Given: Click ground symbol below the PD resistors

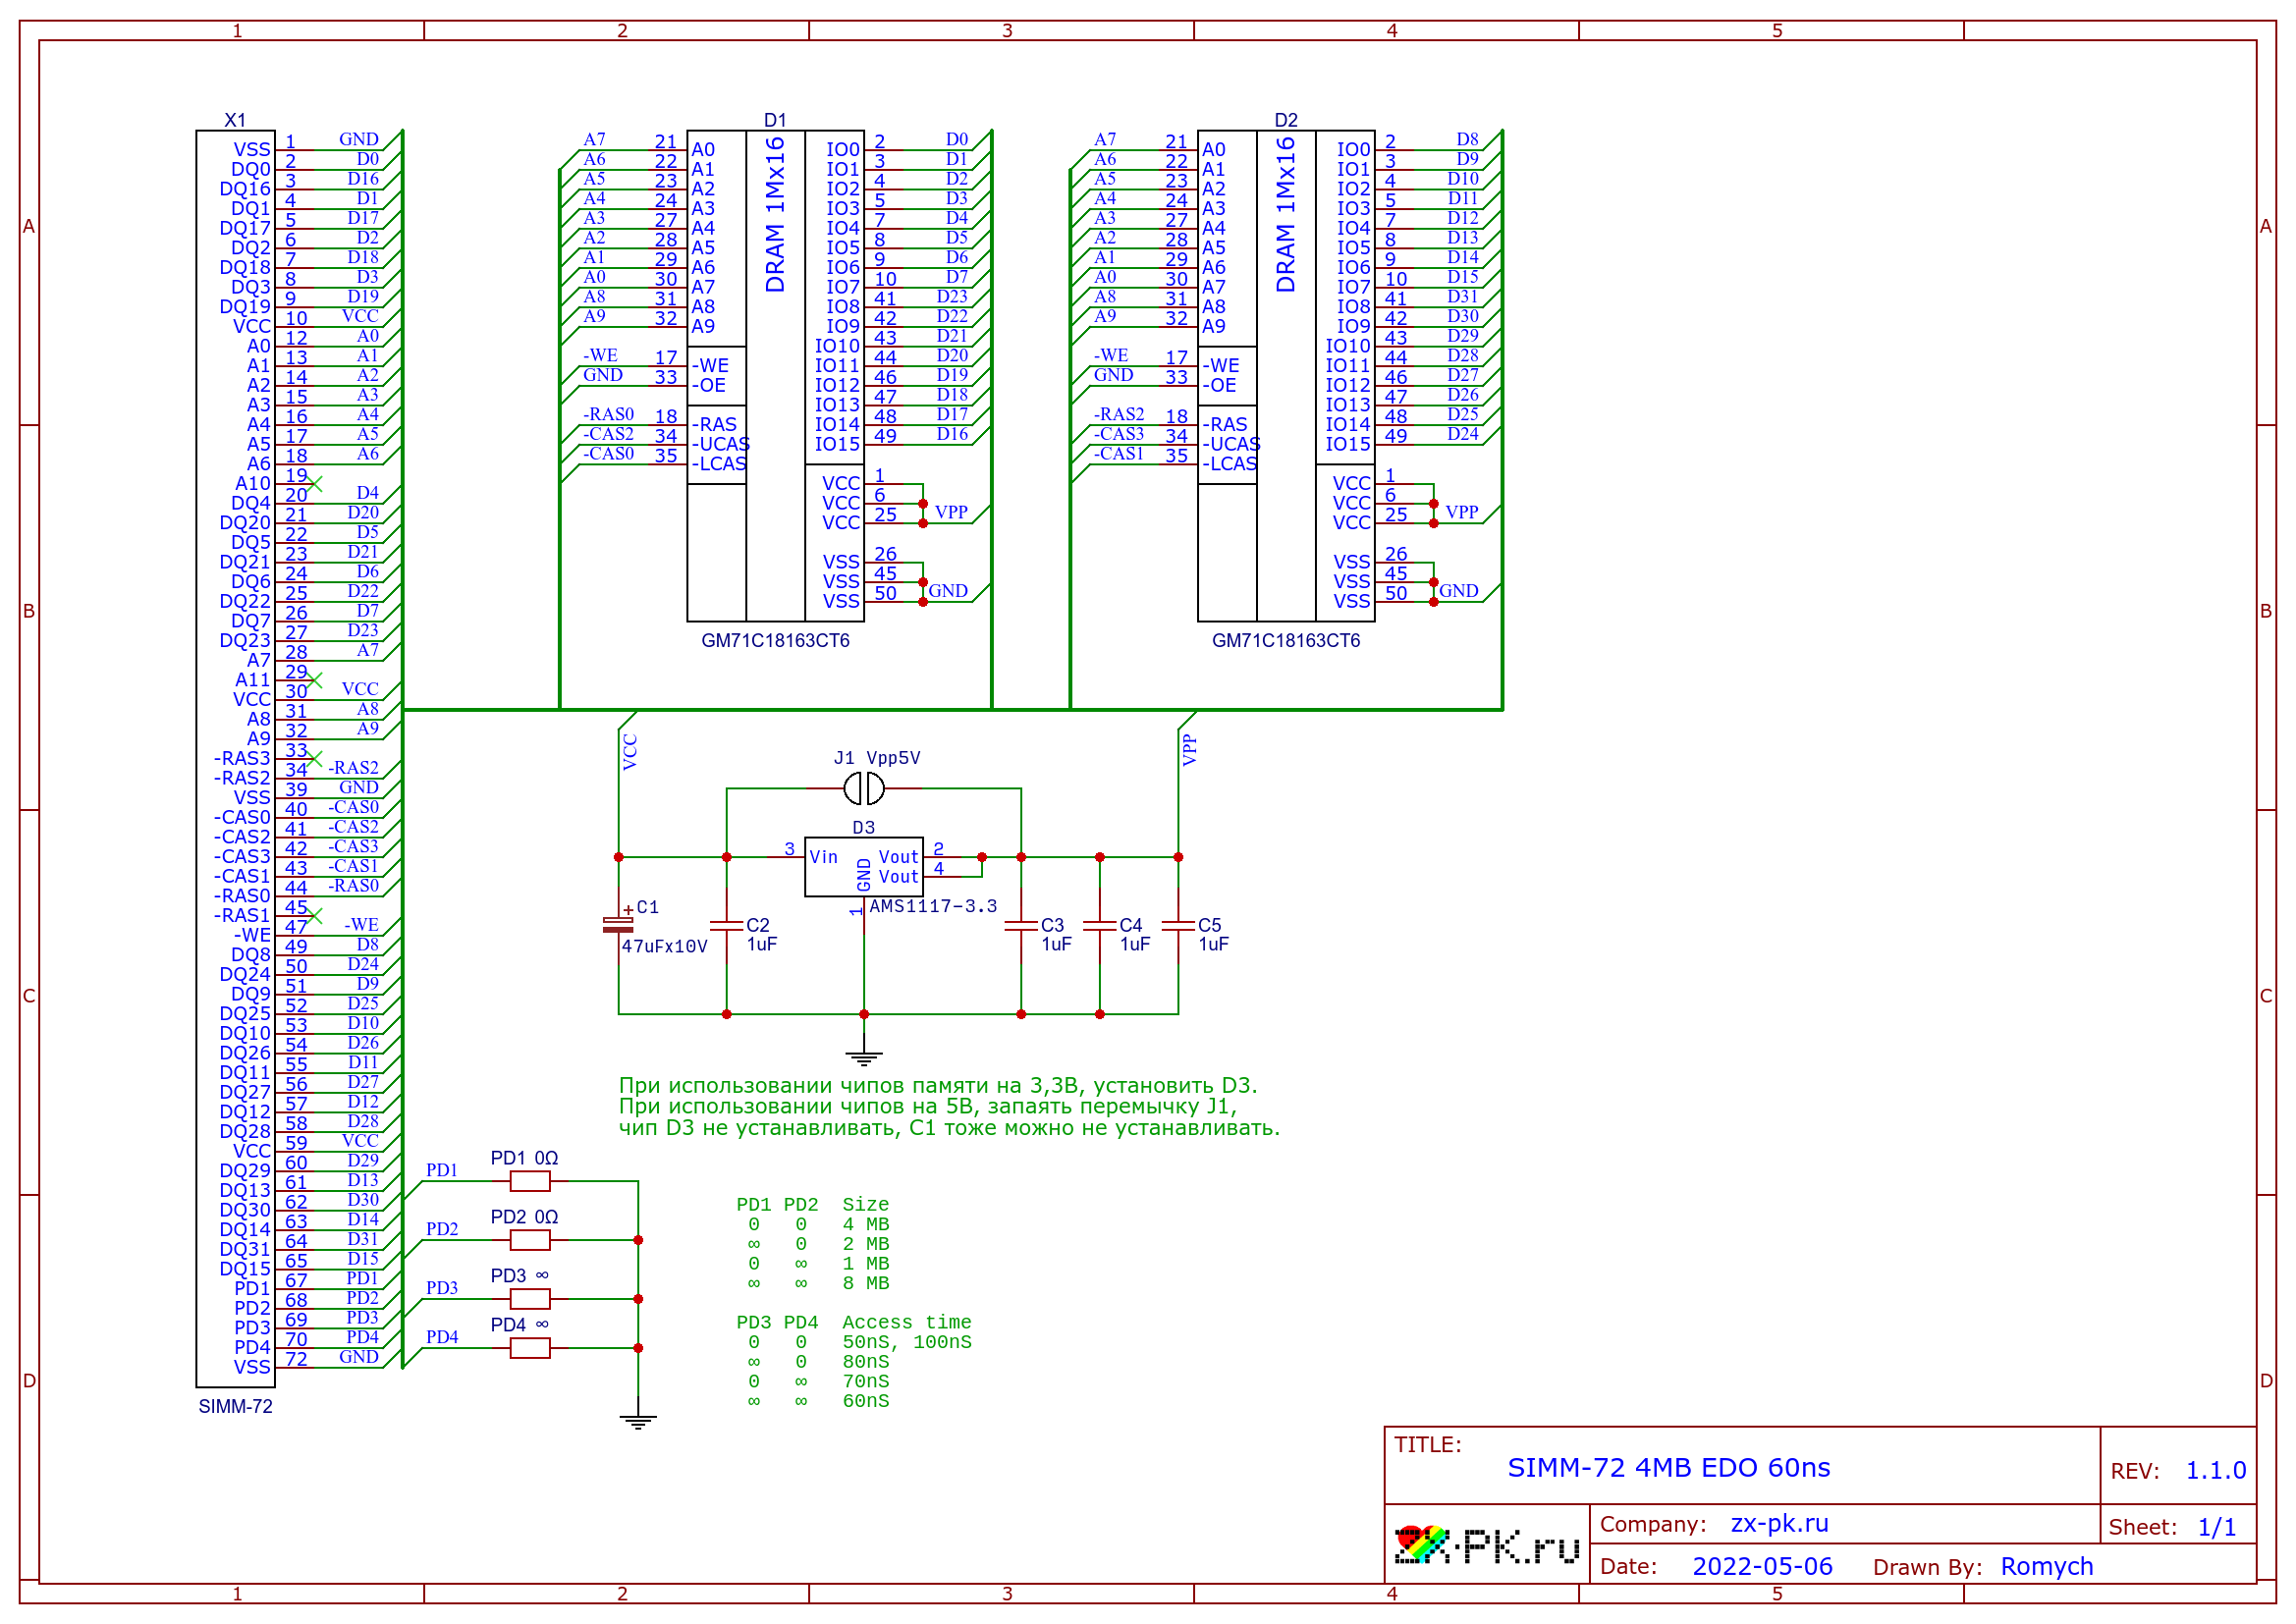Looking at the screenshot, I should click(x=638, y=1421).
